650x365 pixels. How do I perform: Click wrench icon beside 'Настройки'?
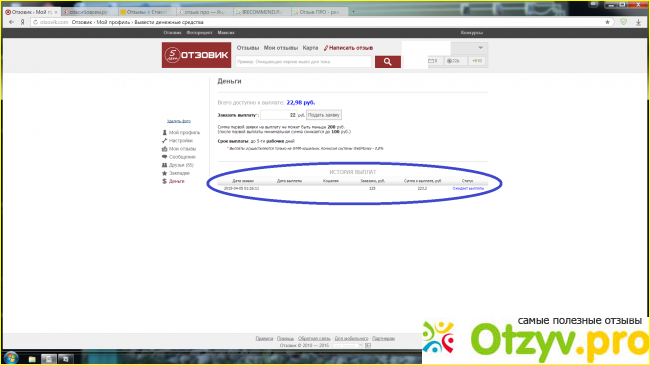pos(164,141)
